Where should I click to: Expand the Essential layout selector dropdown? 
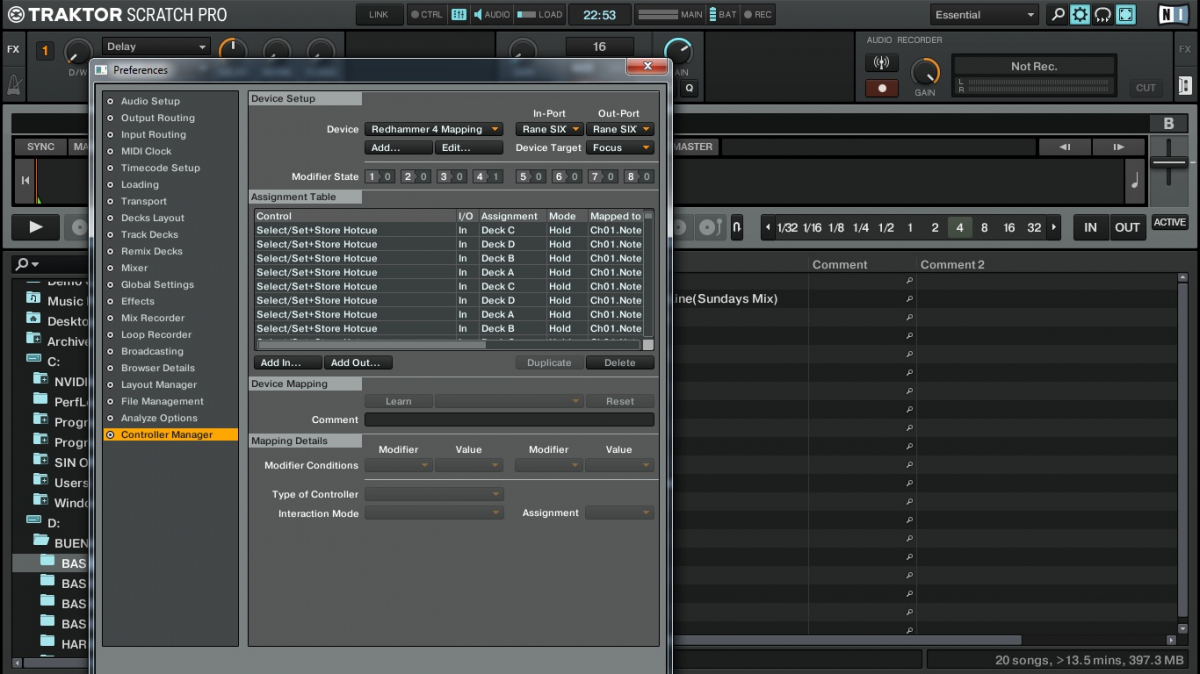(x=985, y=15)
